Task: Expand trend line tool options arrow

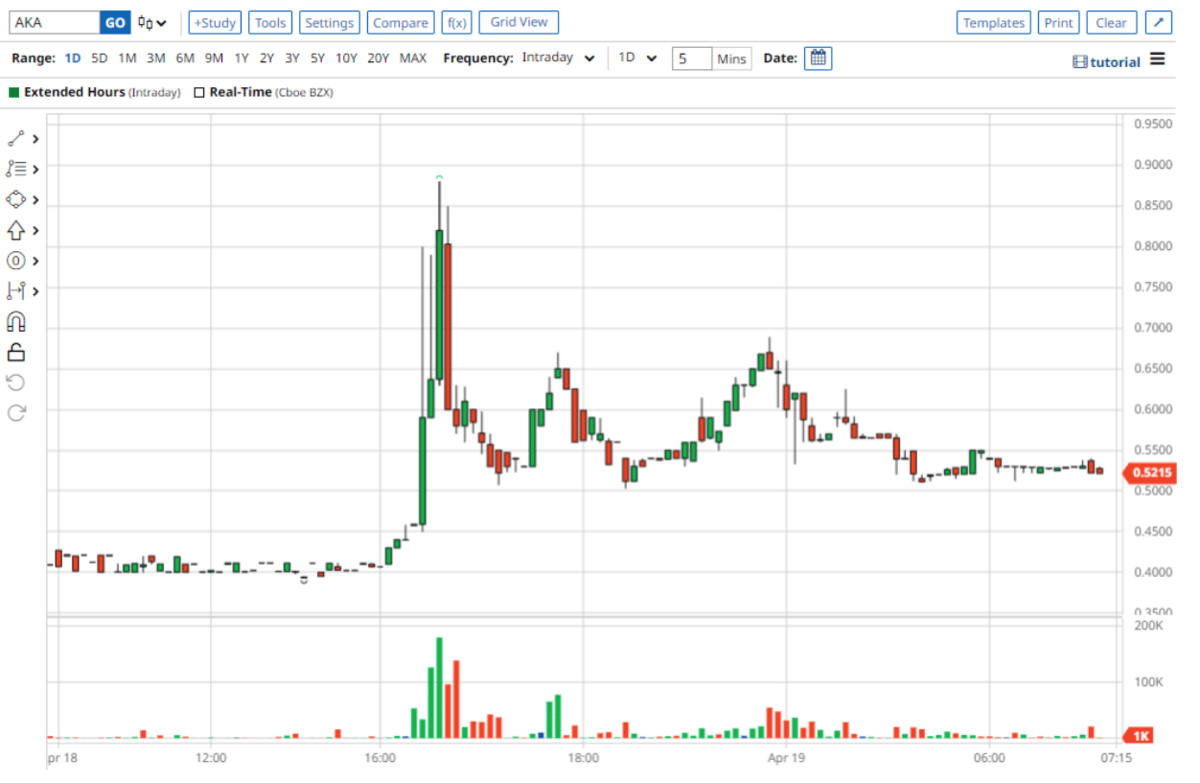Action: point(36,139)
